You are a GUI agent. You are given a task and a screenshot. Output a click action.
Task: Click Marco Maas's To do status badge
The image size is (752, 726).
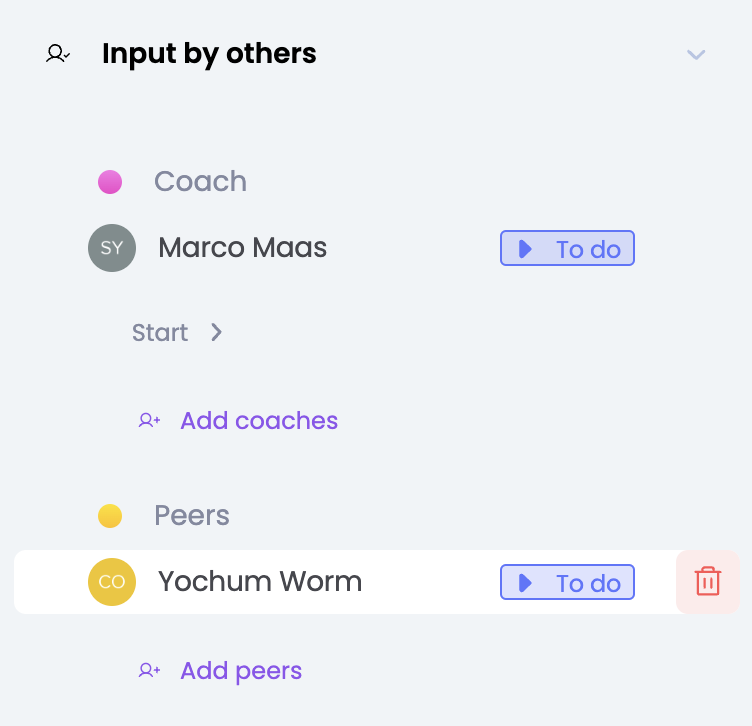click(567, 249)
